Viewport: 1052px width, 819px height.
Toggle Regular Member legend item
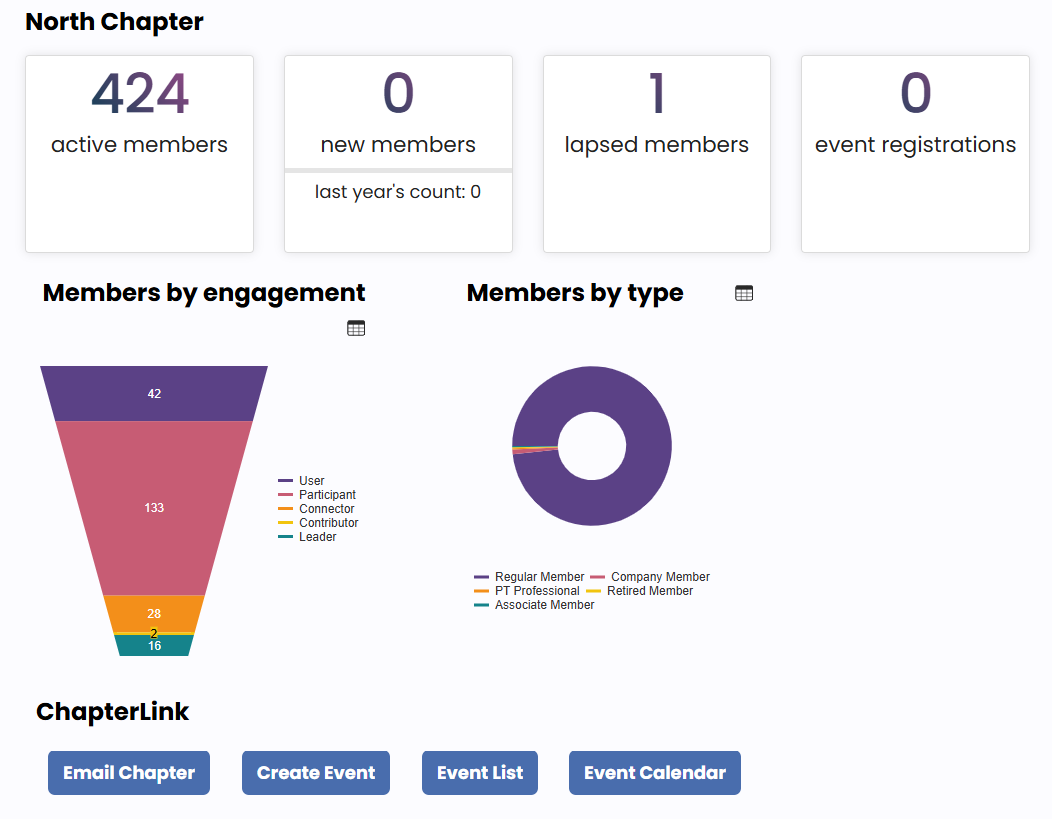pos(539,577)
